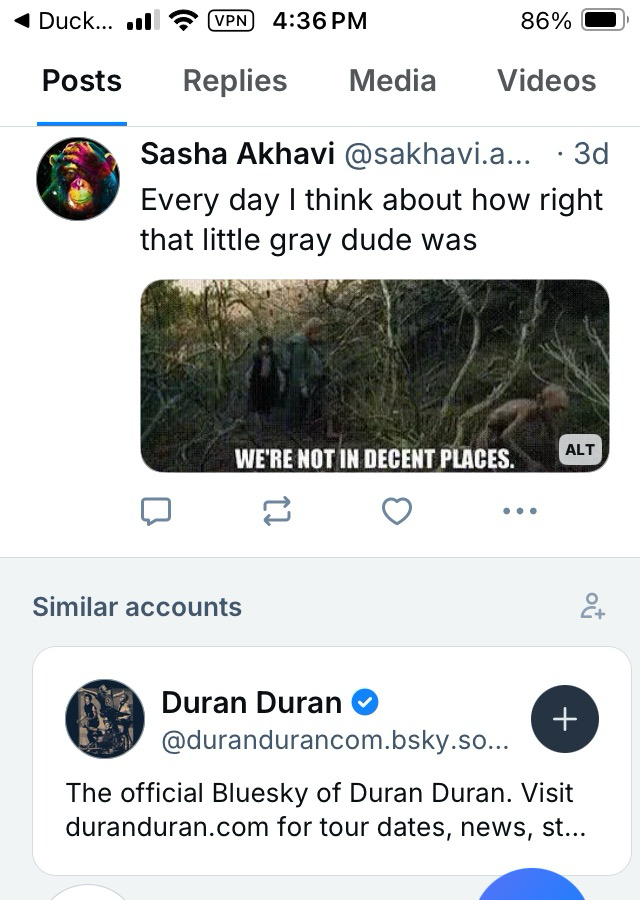Repost Sasha Akhavi's post
Image resolution: width=640 pixels, height=900 pixels.
(x=276, y=512)
